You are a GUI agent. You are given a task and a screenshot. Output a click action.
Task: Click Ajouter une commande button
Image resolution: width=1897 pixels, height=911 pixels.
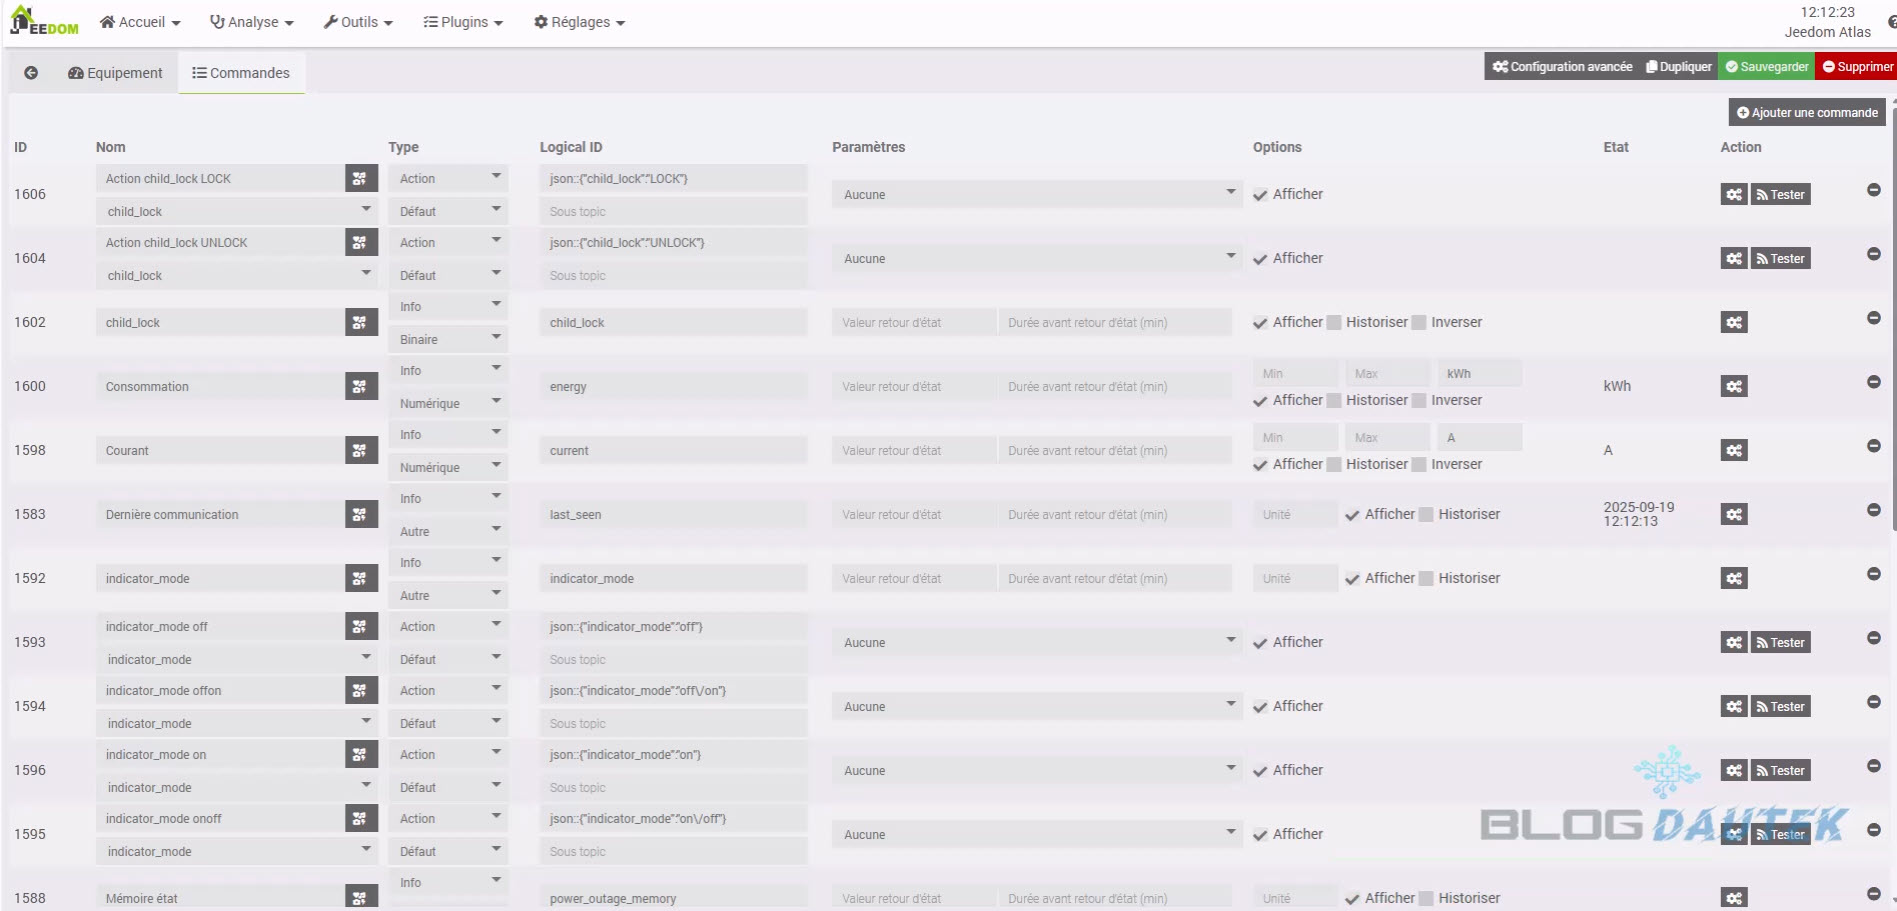pyautogui.click(x=1806, y=112)
